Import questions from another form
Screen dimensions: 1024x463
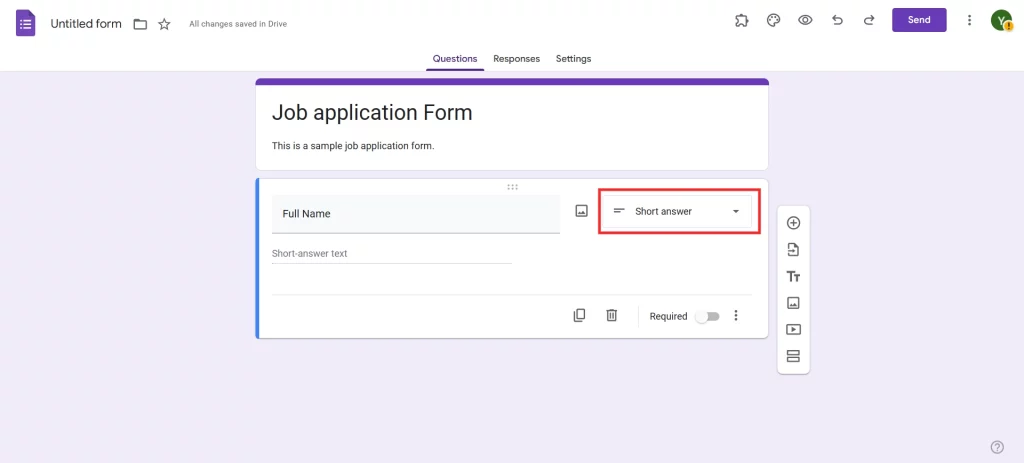tap(793, 249)
